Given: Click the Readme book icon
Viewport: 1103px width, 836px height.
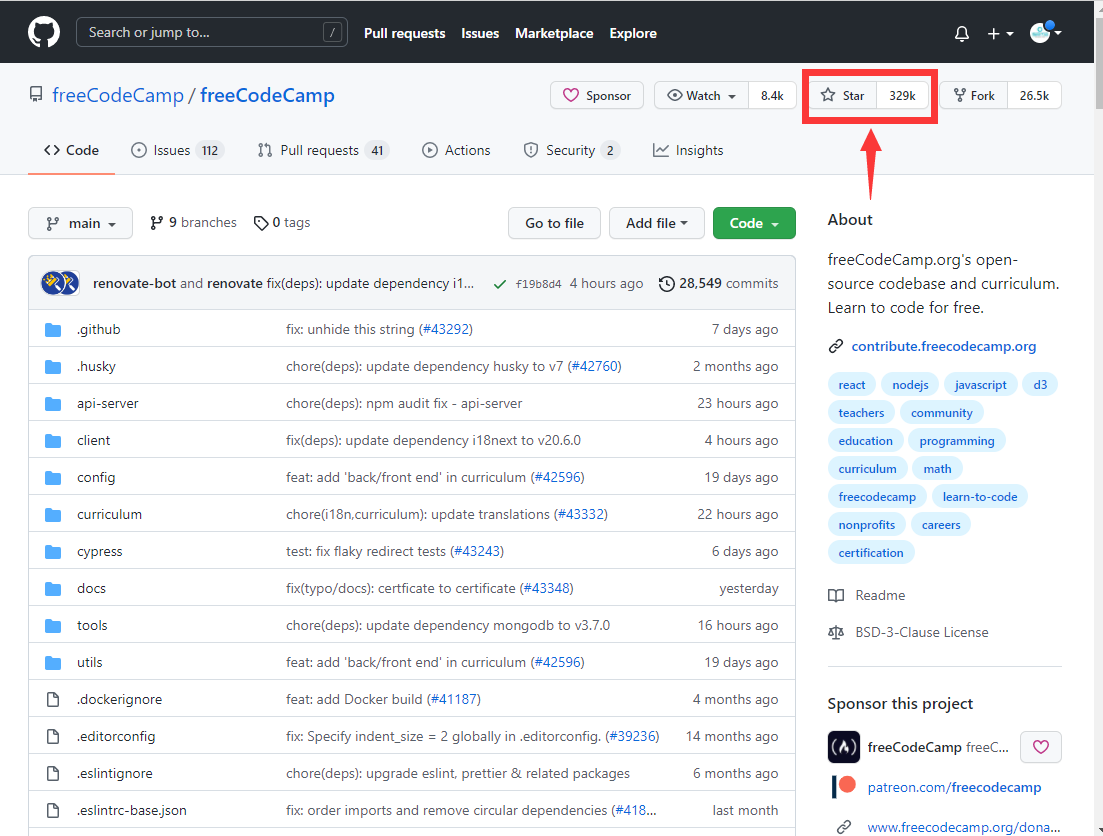Looking at the screenshot, I should click(836, 595).
